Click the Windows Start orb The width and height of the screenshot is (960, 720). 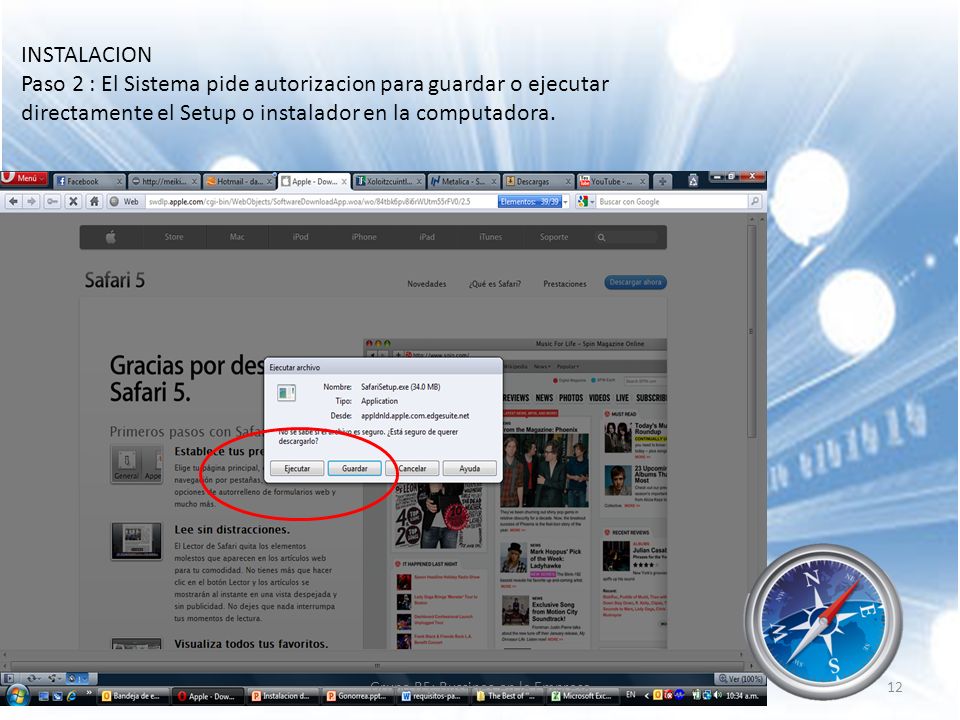coord(17,696)
